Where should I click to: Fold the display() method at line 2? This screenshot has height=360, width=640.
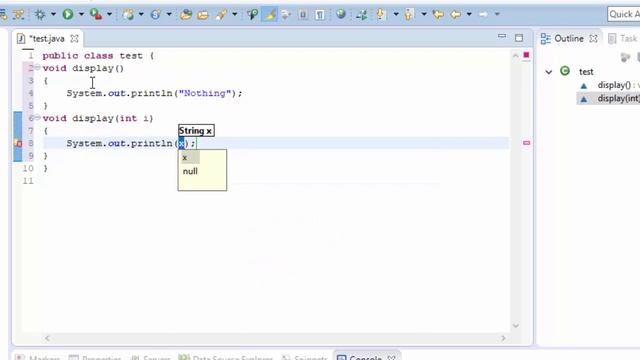37,67
